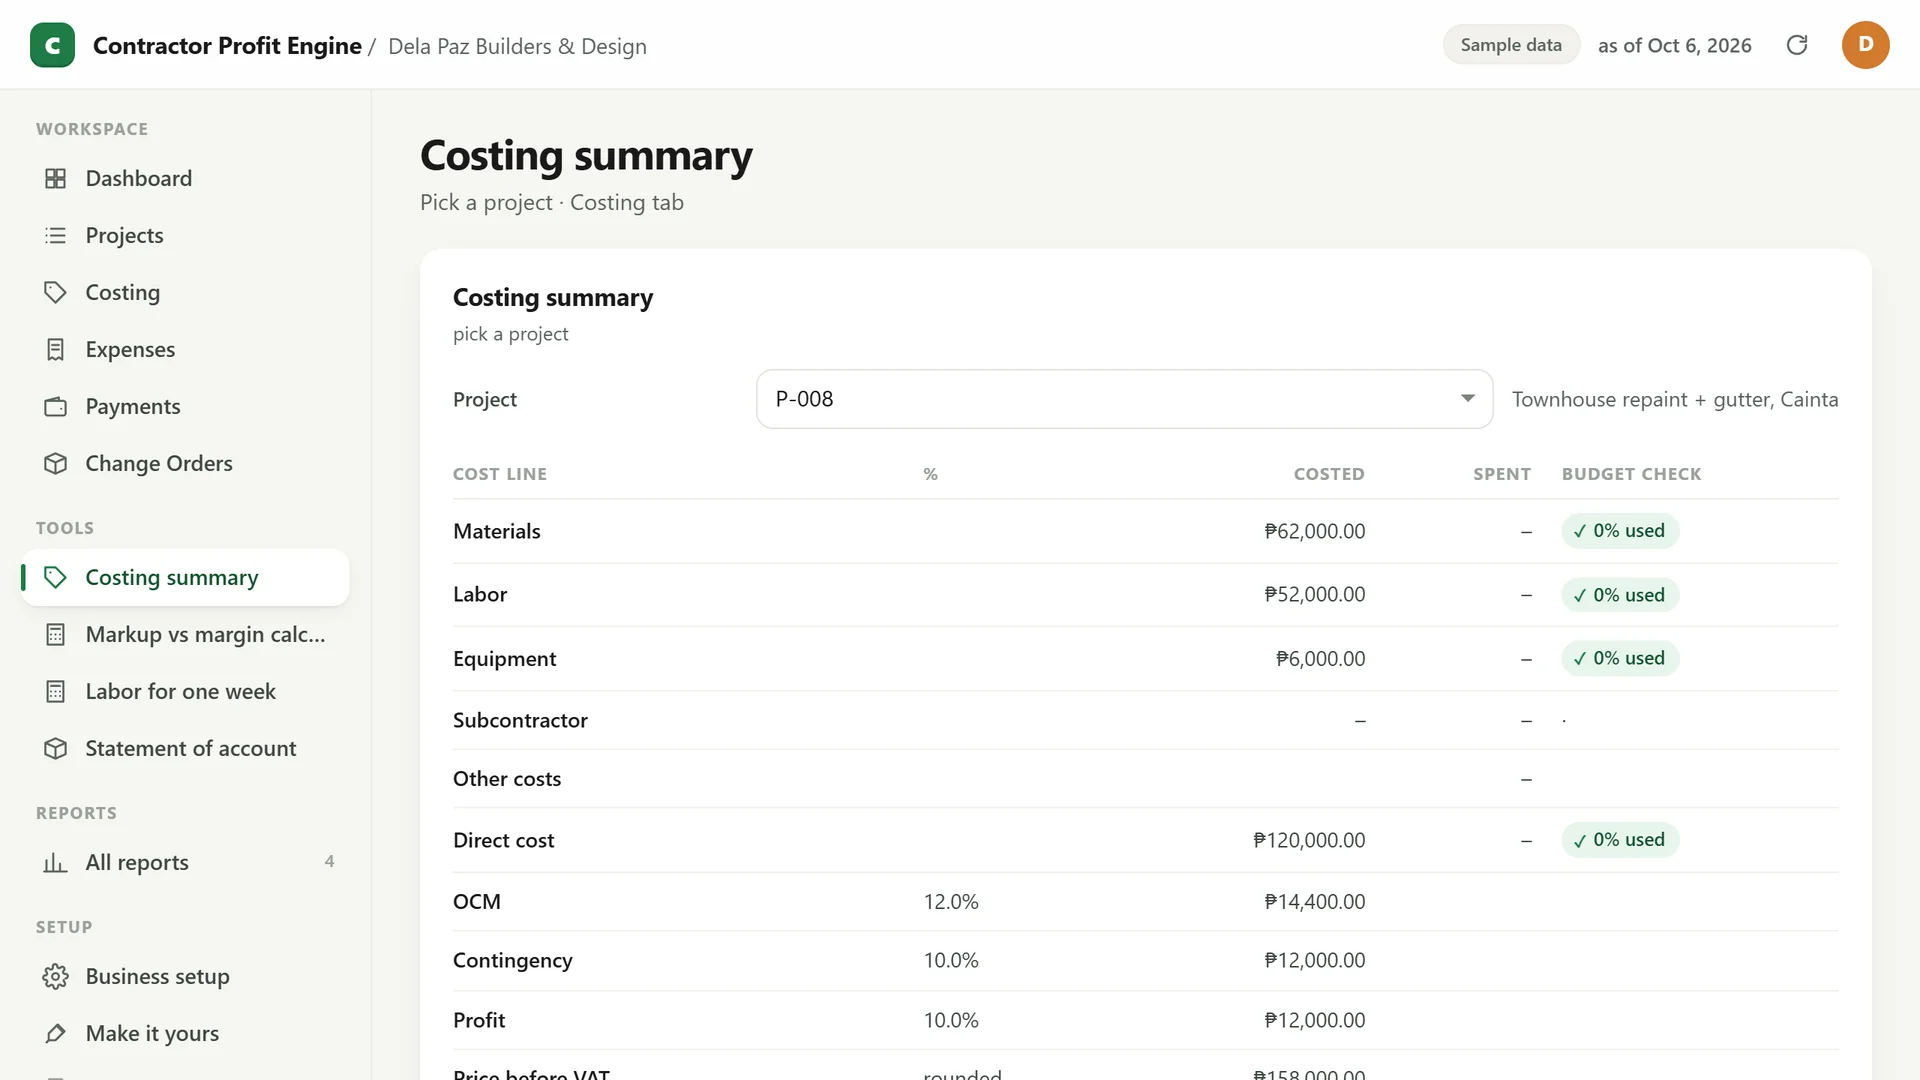The width and height of the screenshot is (1920, 1080).
Task: Open Change Orders section
Action: [x=185, y=463]
